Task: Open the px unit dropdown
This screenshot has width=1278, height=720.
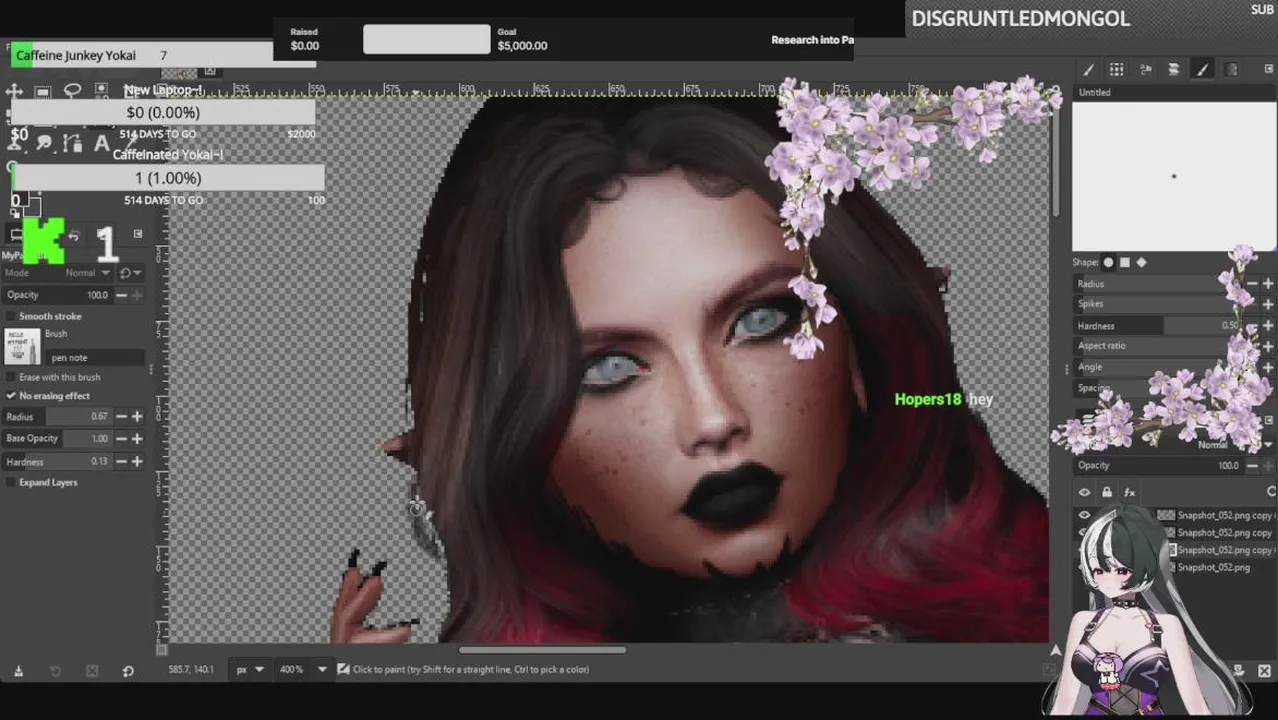Action: pyautogui.click(x=250, y=669)
